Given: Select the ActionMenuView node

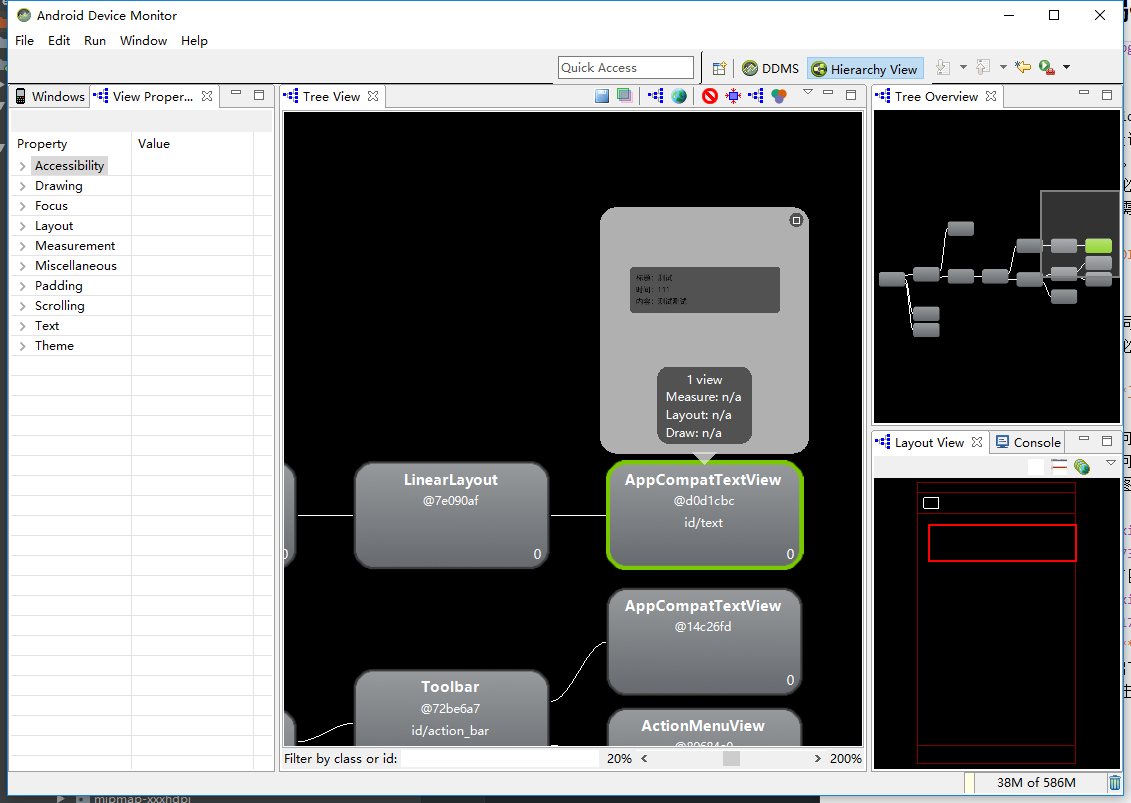Looking at the screenshot, I should click(x=704, y=727).
